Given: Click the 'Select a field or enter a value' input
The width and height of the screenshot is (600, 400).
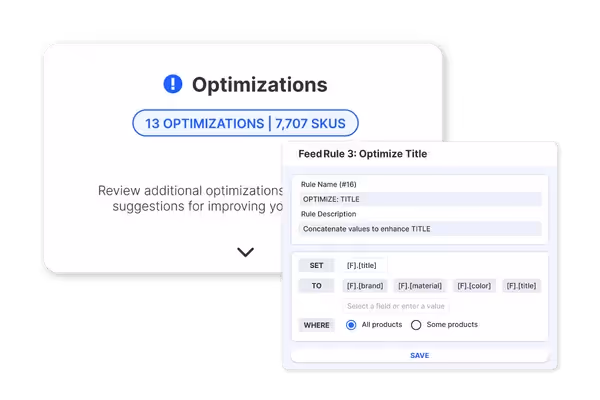Looking at the screenshot, I should [x=395, y=306].
